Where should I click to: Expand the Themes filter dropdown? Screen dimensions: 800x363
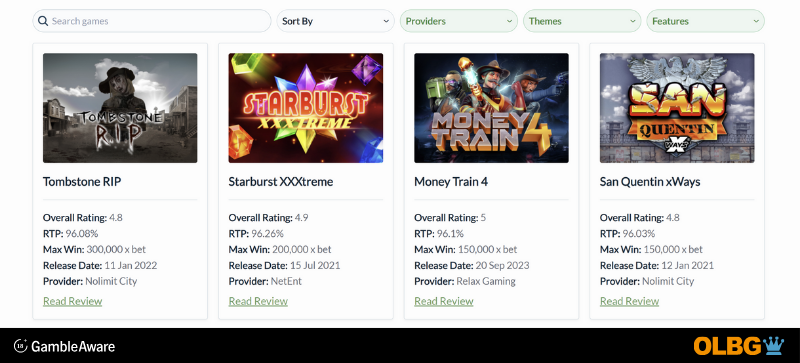click(582, 21)
